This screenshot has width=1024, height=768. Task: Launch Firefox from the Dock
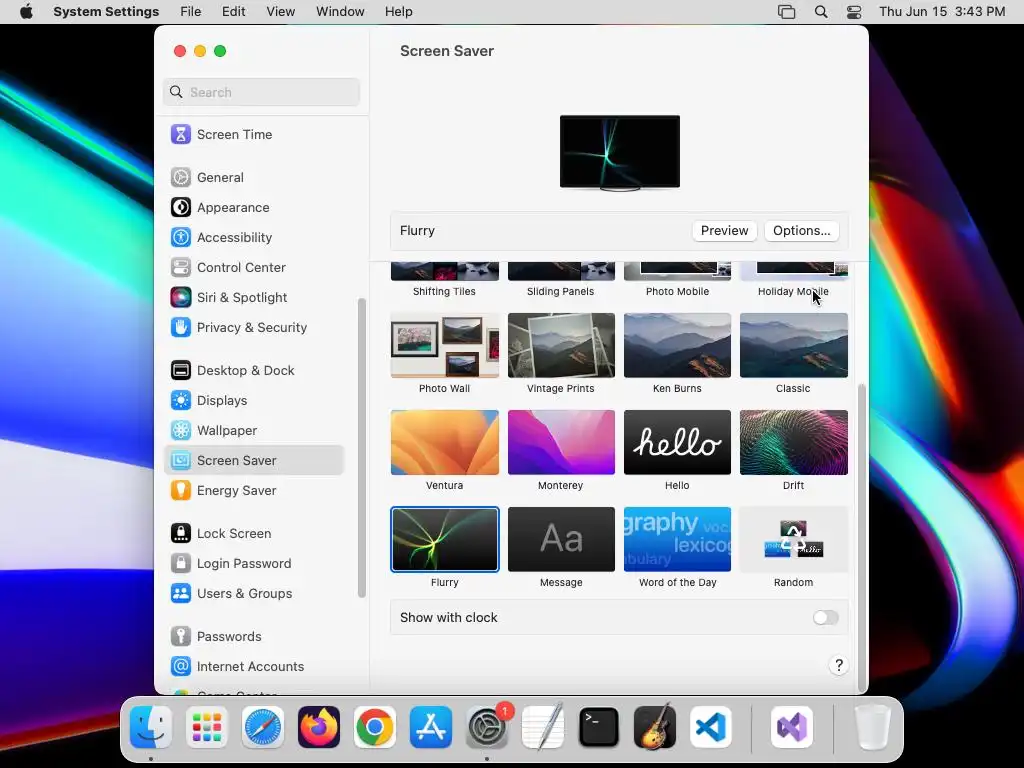(319, 727)
